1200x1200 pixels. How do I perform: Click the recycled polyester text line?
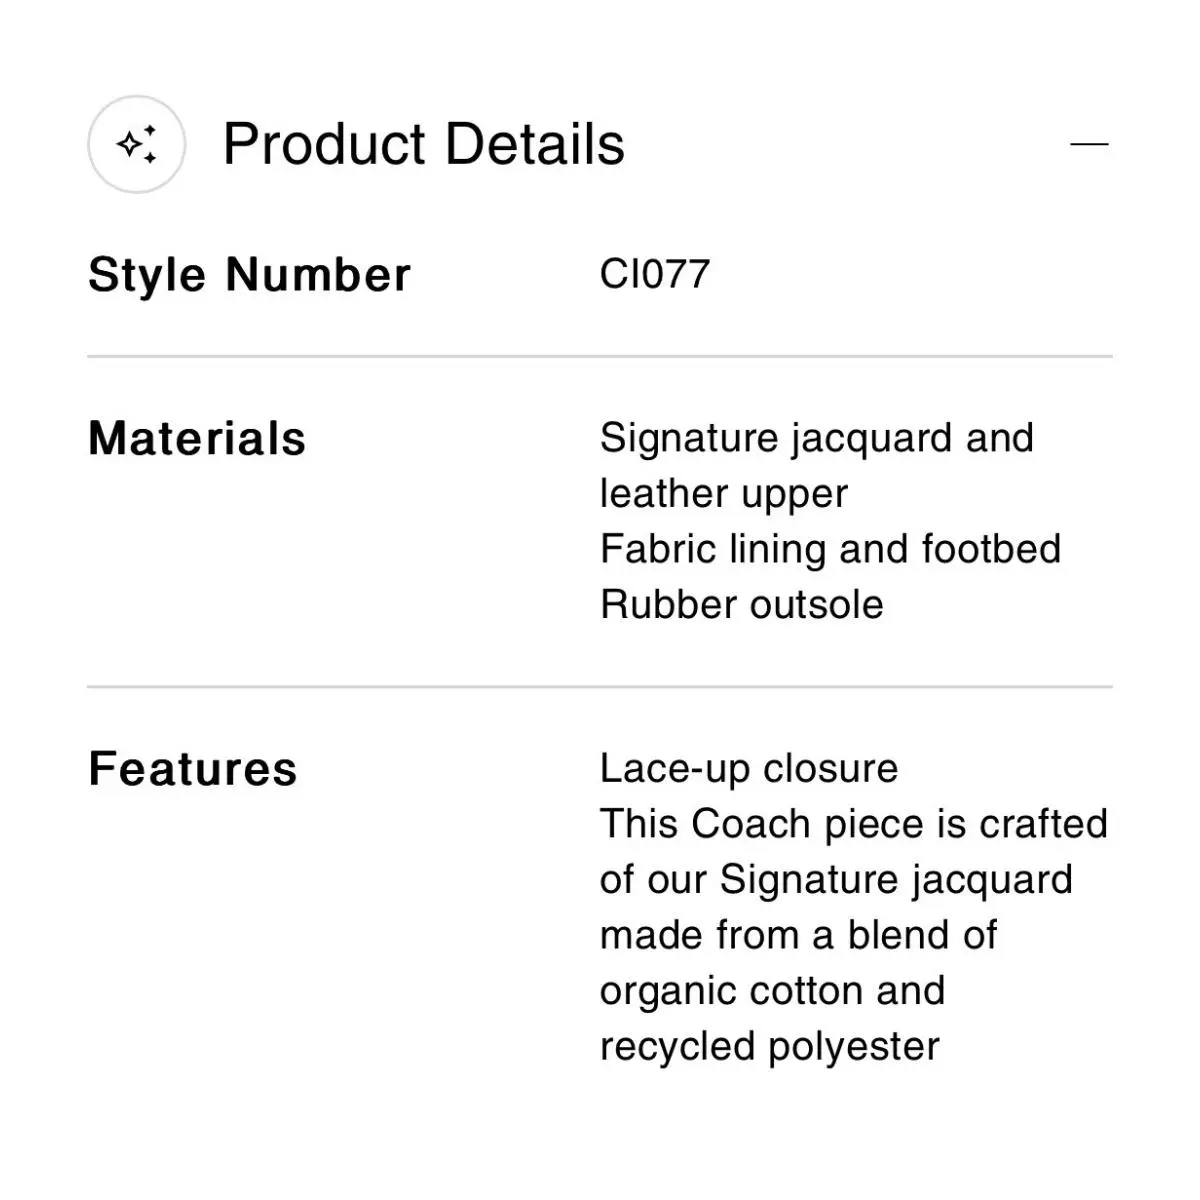coord(770,1047)
